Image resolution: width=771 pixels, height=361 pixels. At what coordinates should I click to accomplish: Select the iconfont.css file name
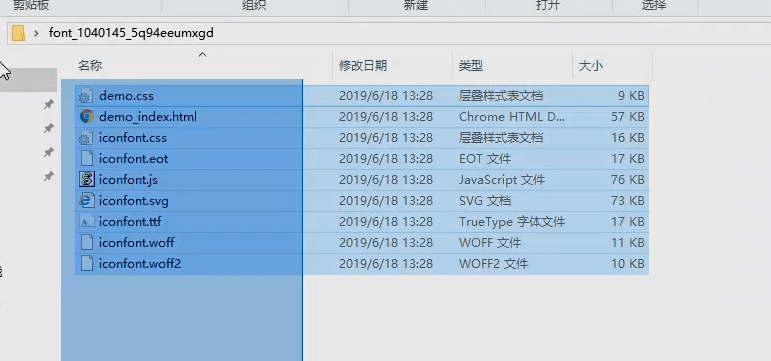[x=133, y=138]
